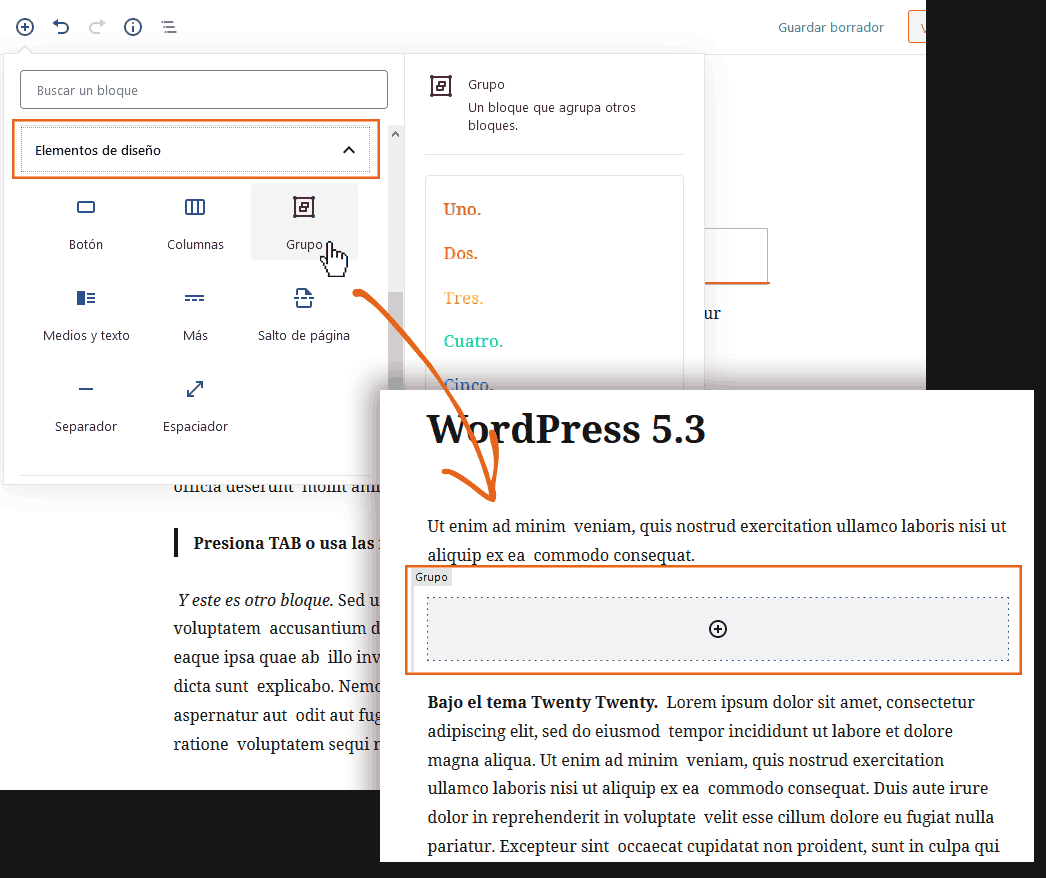
Task: Select the Grupo label tab on block
Action: [x=432, y=577]
